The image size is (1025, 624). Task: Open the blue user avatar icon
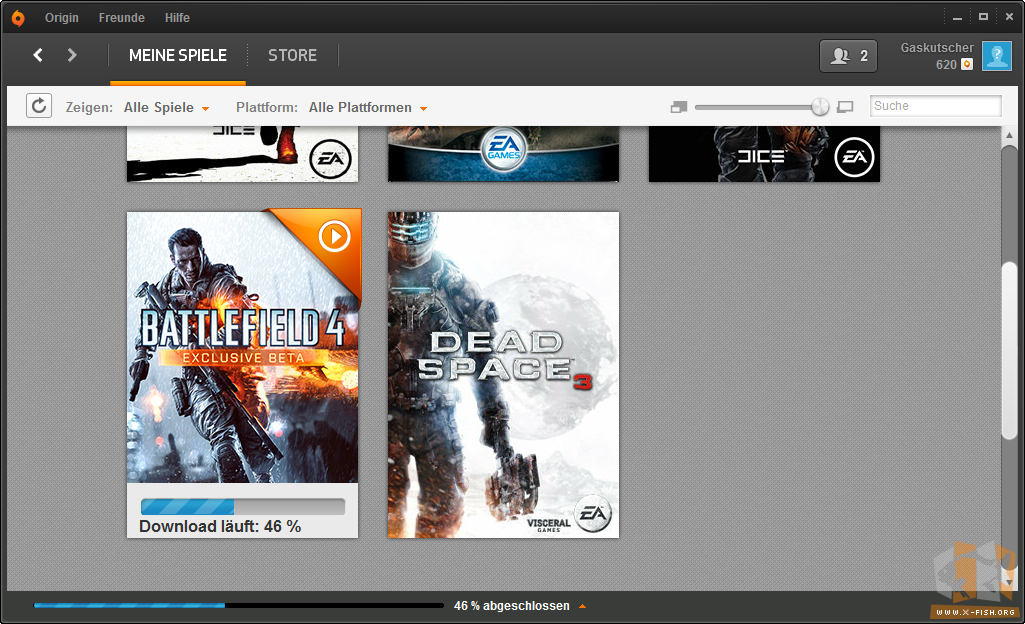point(997,56)
